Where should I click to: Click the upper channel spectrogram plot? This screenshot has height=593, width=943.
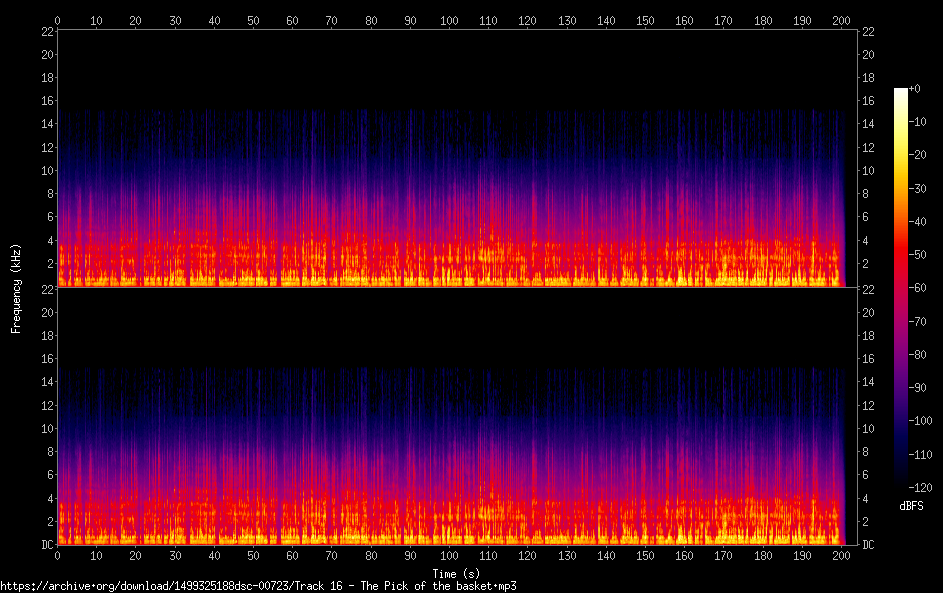tap(457, 158)
